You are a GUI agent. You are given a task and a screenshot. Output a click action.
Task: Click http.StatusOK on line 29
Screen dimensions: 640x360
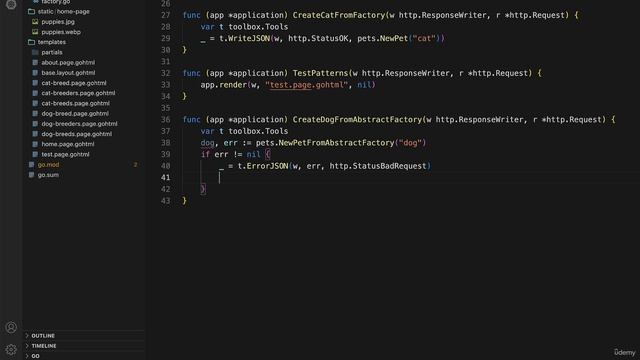click(x=318, y=38)
